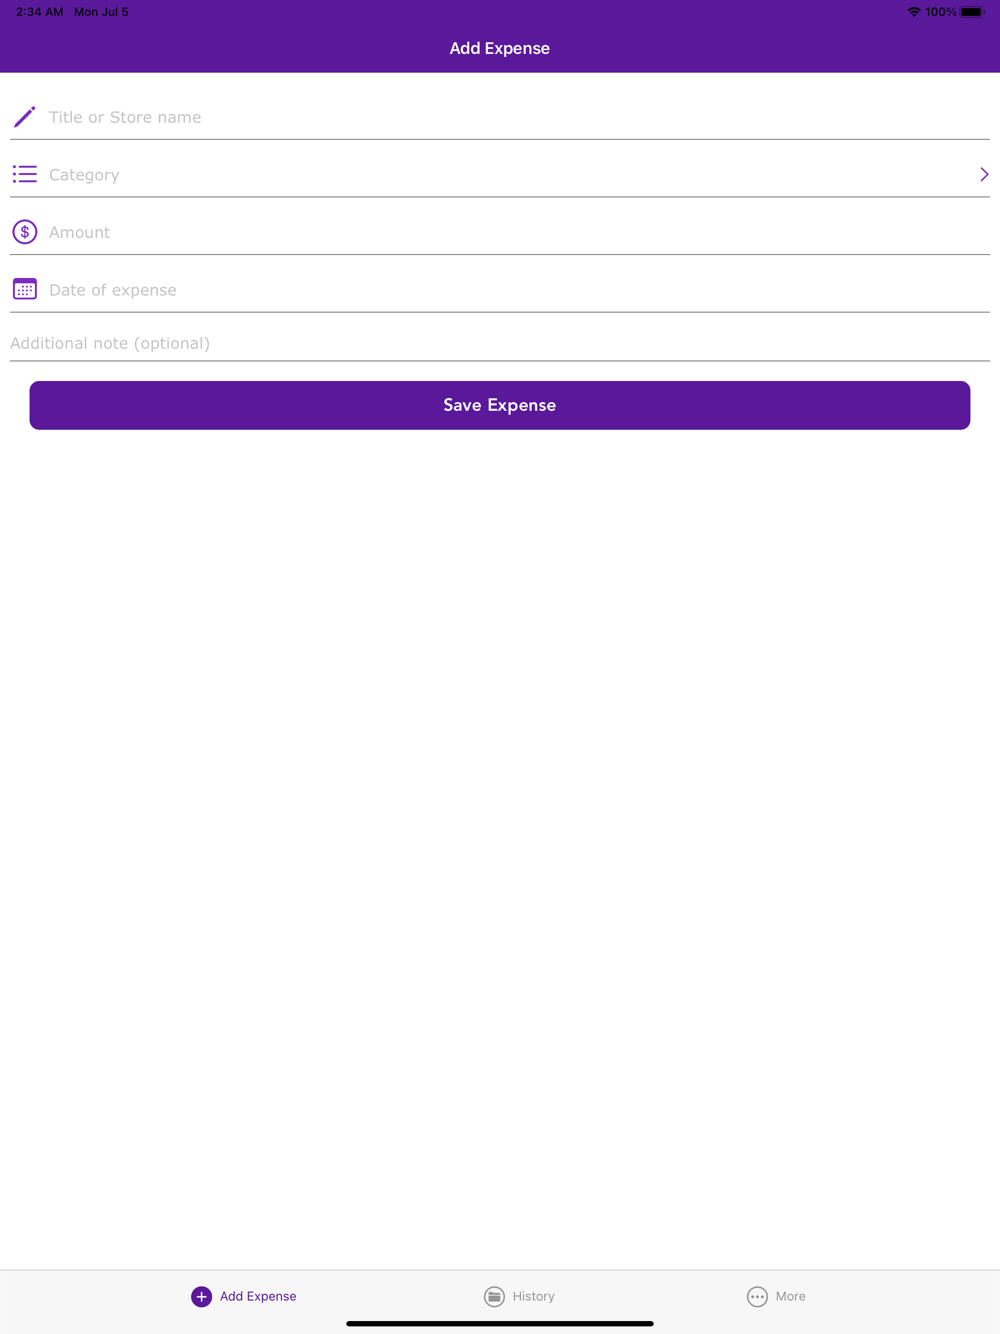Tap the Add Expense header title
Screen dimensions: 1000x1334
point(500,48)
